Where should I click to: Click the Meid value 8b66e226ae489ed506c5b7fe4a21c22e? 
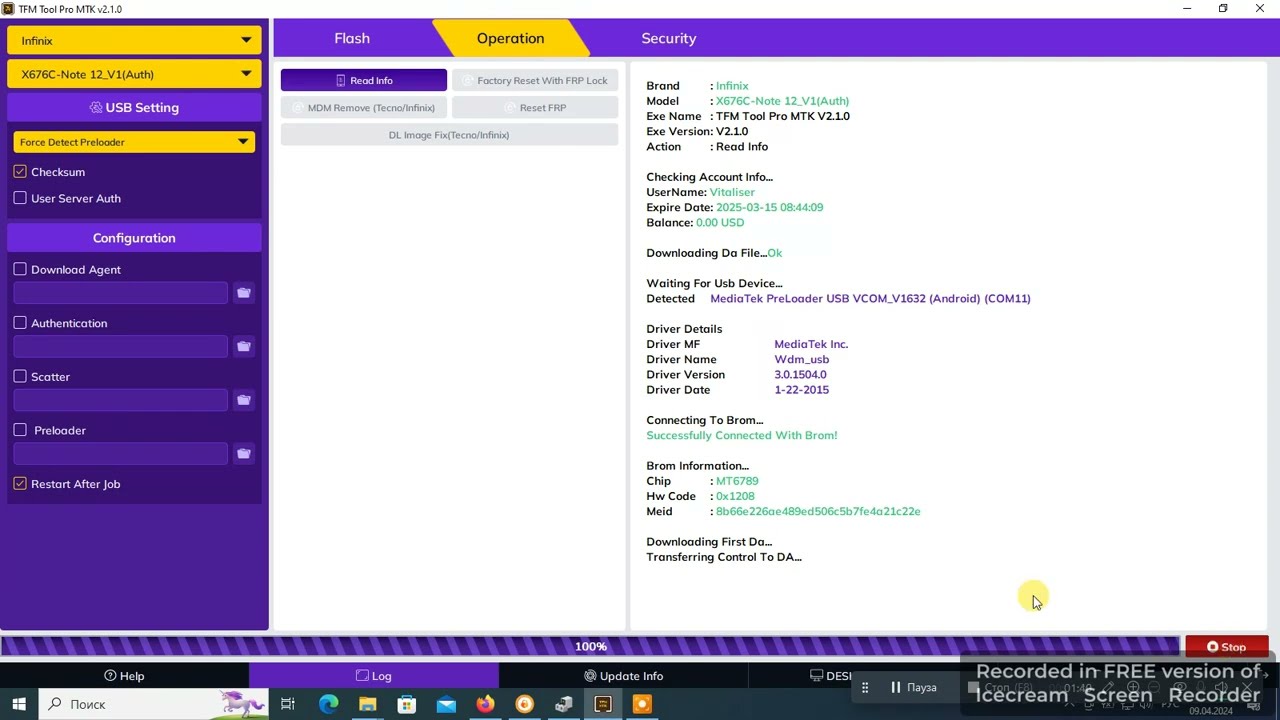(818, 511)
